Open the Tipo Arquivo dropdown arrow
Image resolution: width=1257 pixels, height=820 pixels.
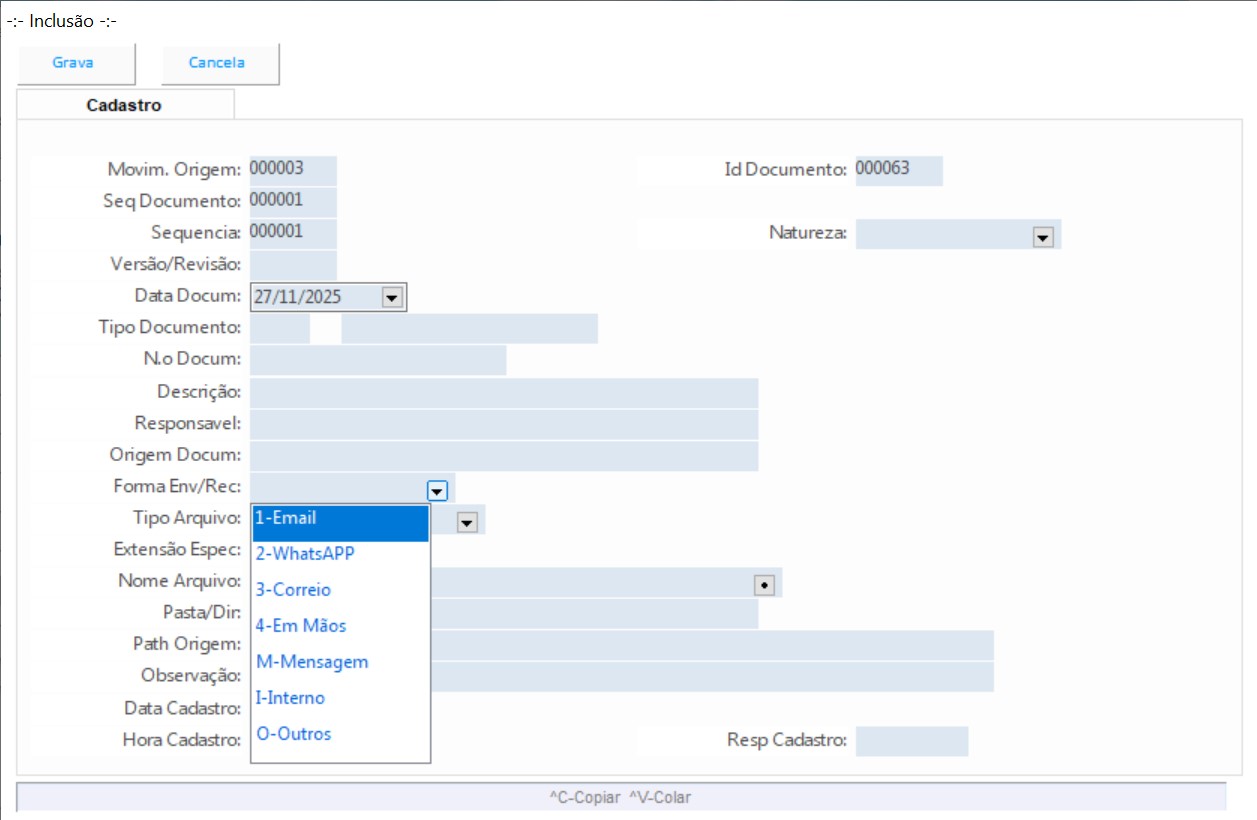[467, 521]
